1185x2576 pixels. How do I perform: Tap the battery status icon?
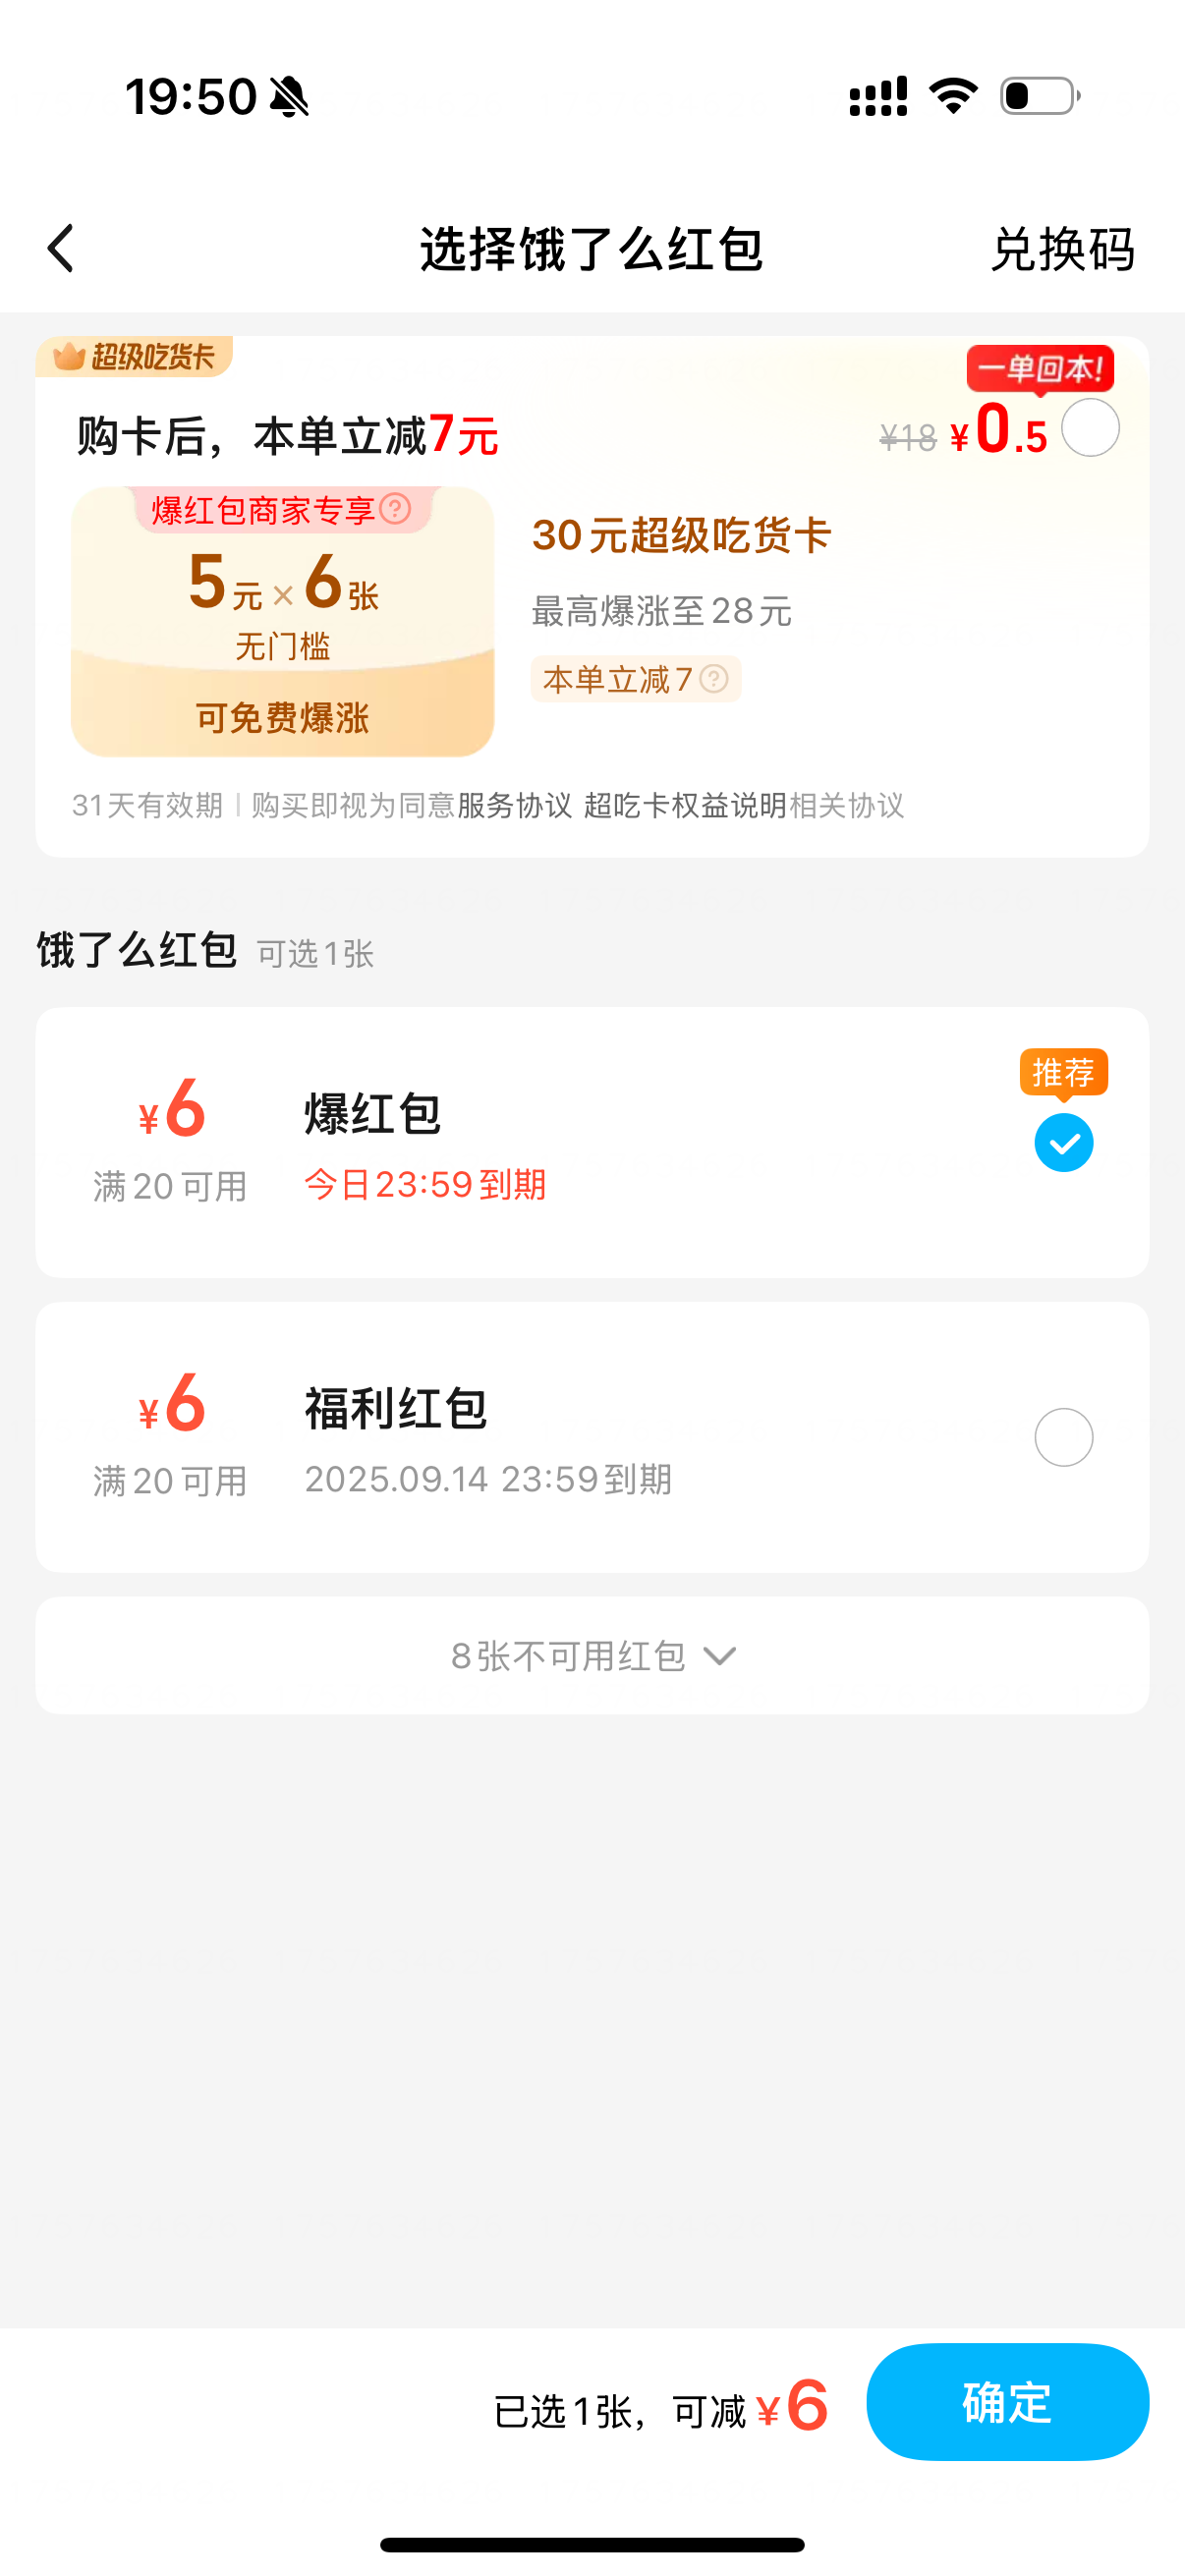(x=1040, y=96)
